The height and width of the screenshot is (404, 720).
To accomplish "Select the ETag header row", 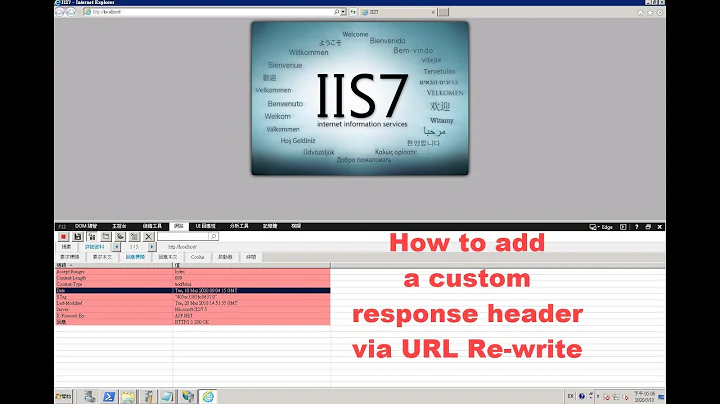I will [192, 297].
